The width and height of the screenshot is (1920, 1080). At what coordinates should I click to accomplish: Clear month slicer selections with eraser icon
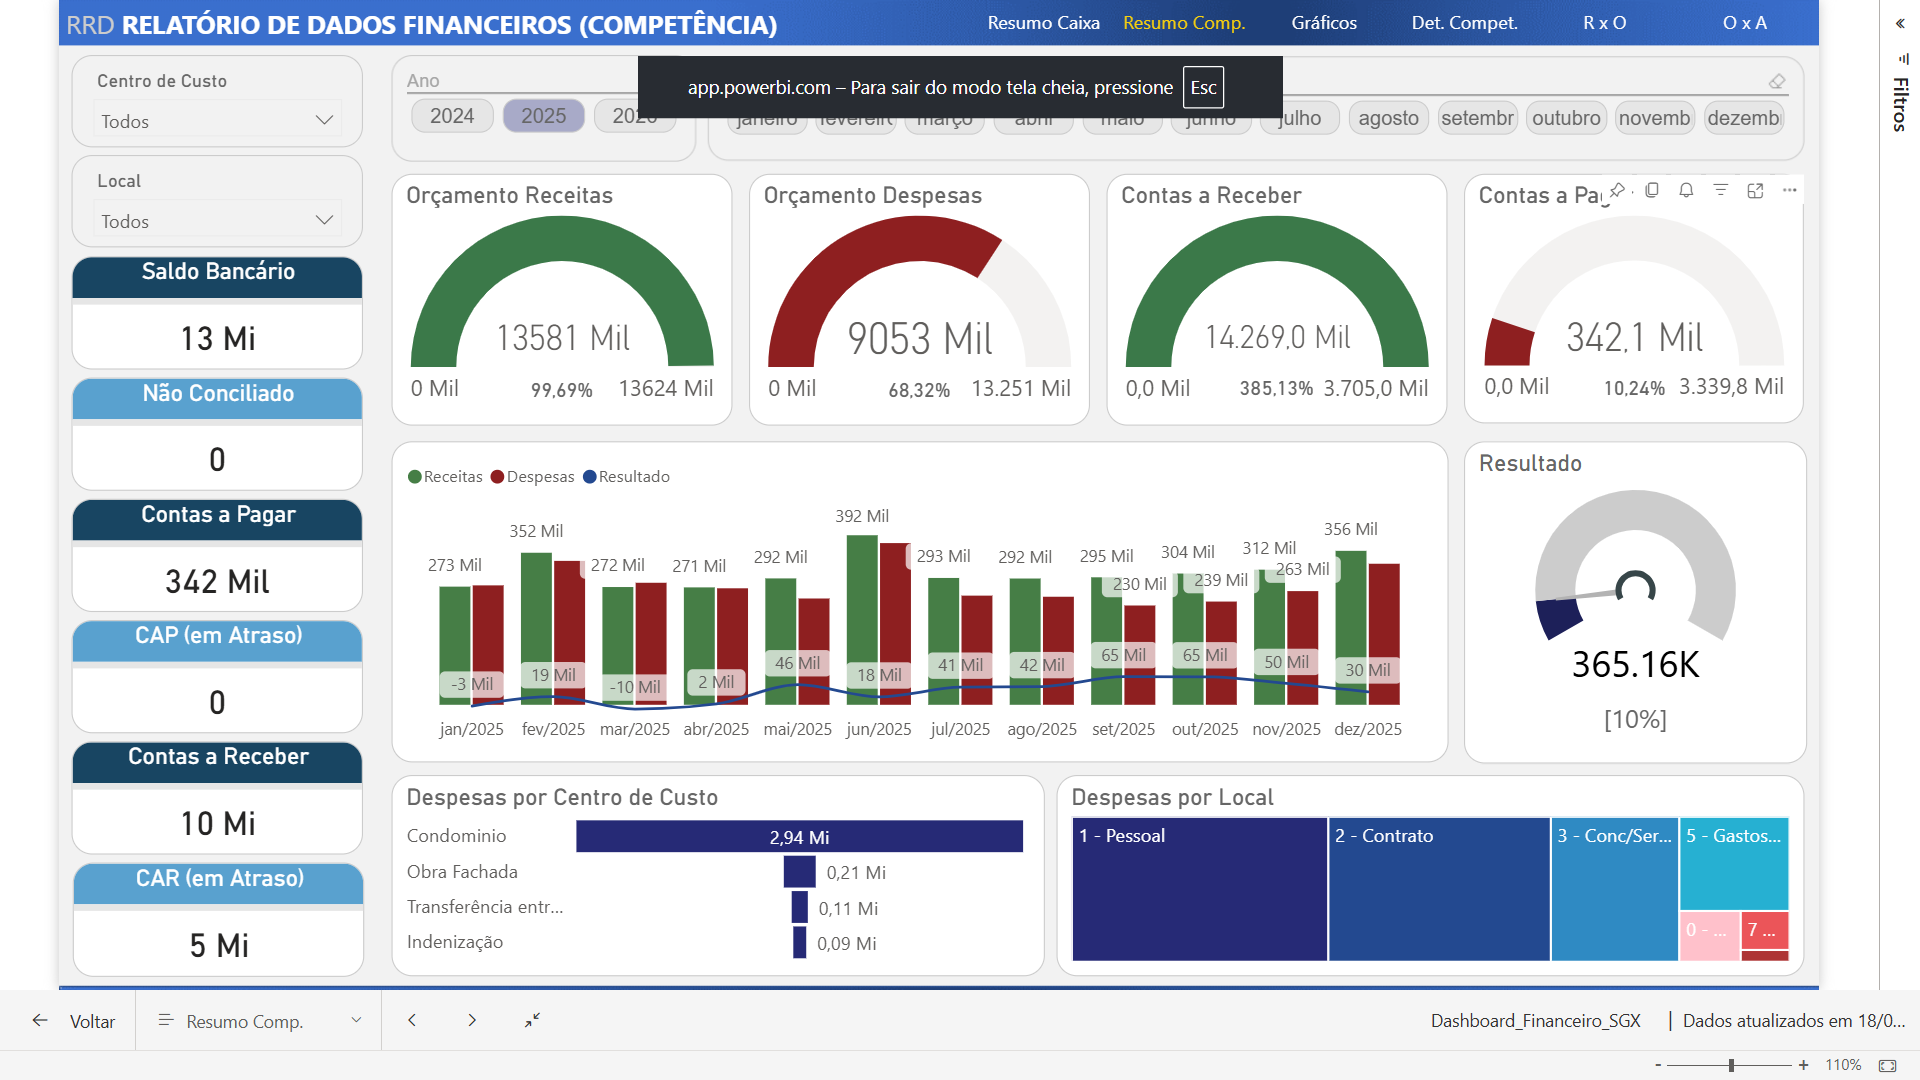click(x=1777, y=81)
